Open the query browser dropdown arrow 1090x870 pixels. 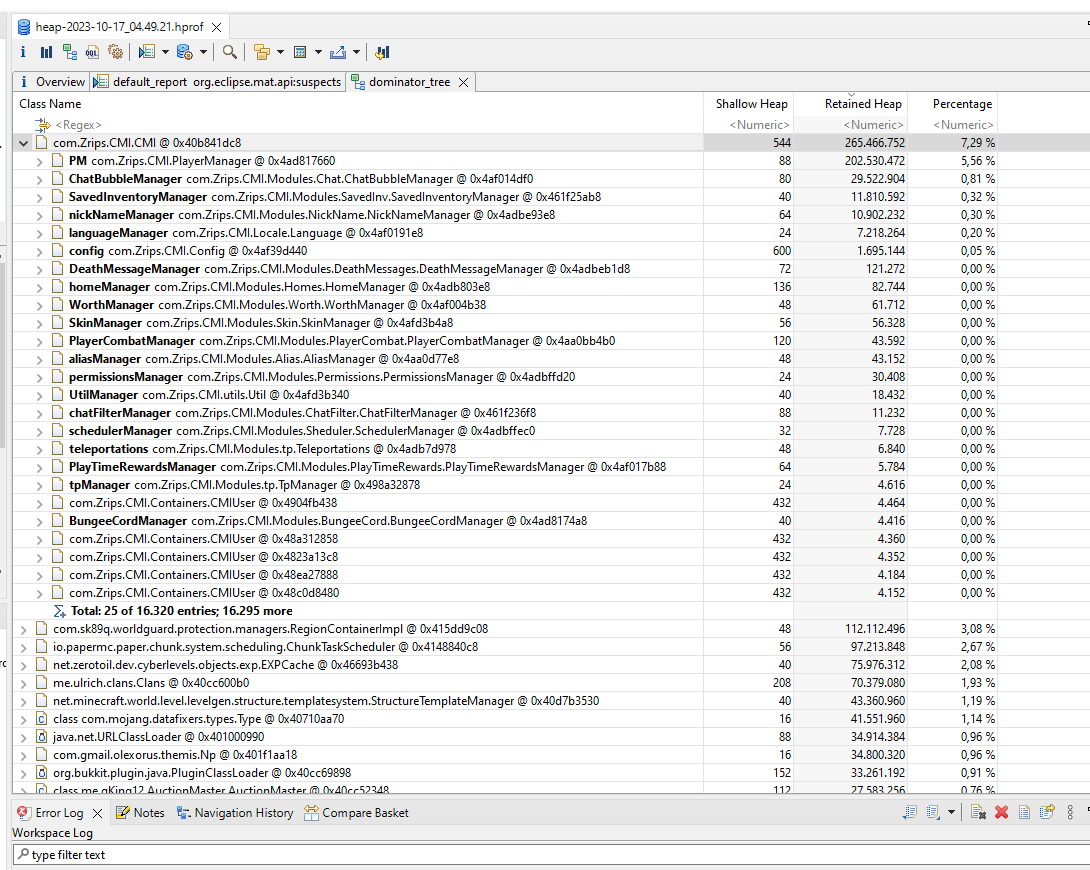click(165, 51)
